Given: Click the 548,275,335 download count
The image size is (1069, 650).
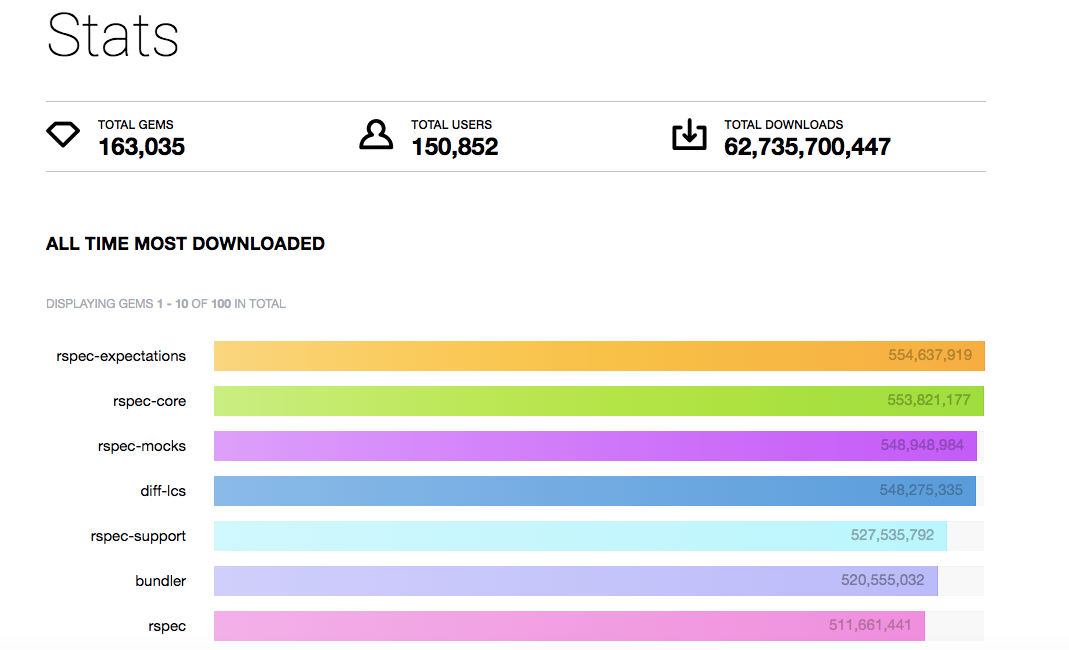Looking at the screenshot, I should [x=921, y=490].
